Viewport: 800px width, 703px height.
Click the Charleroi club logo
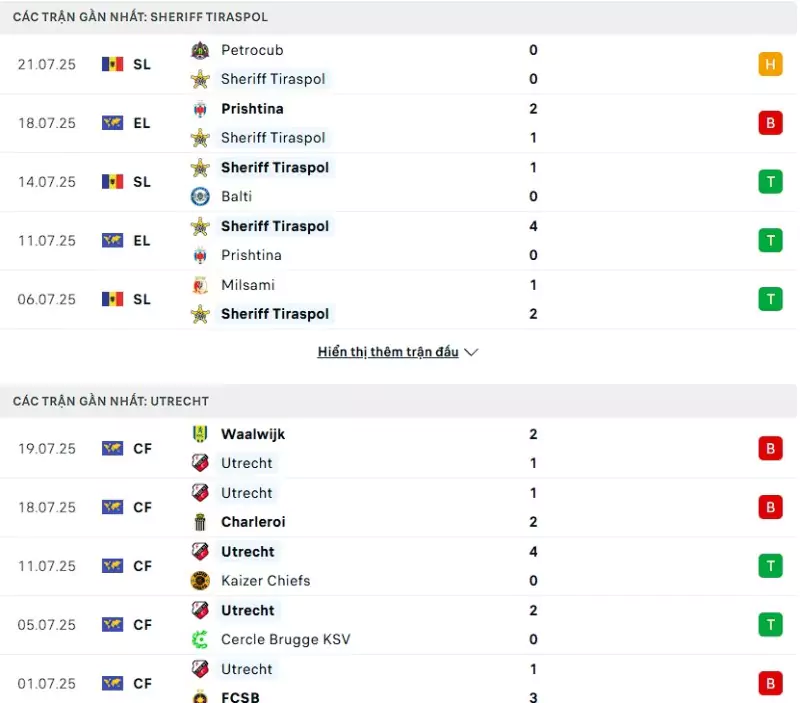click(200, 522)
